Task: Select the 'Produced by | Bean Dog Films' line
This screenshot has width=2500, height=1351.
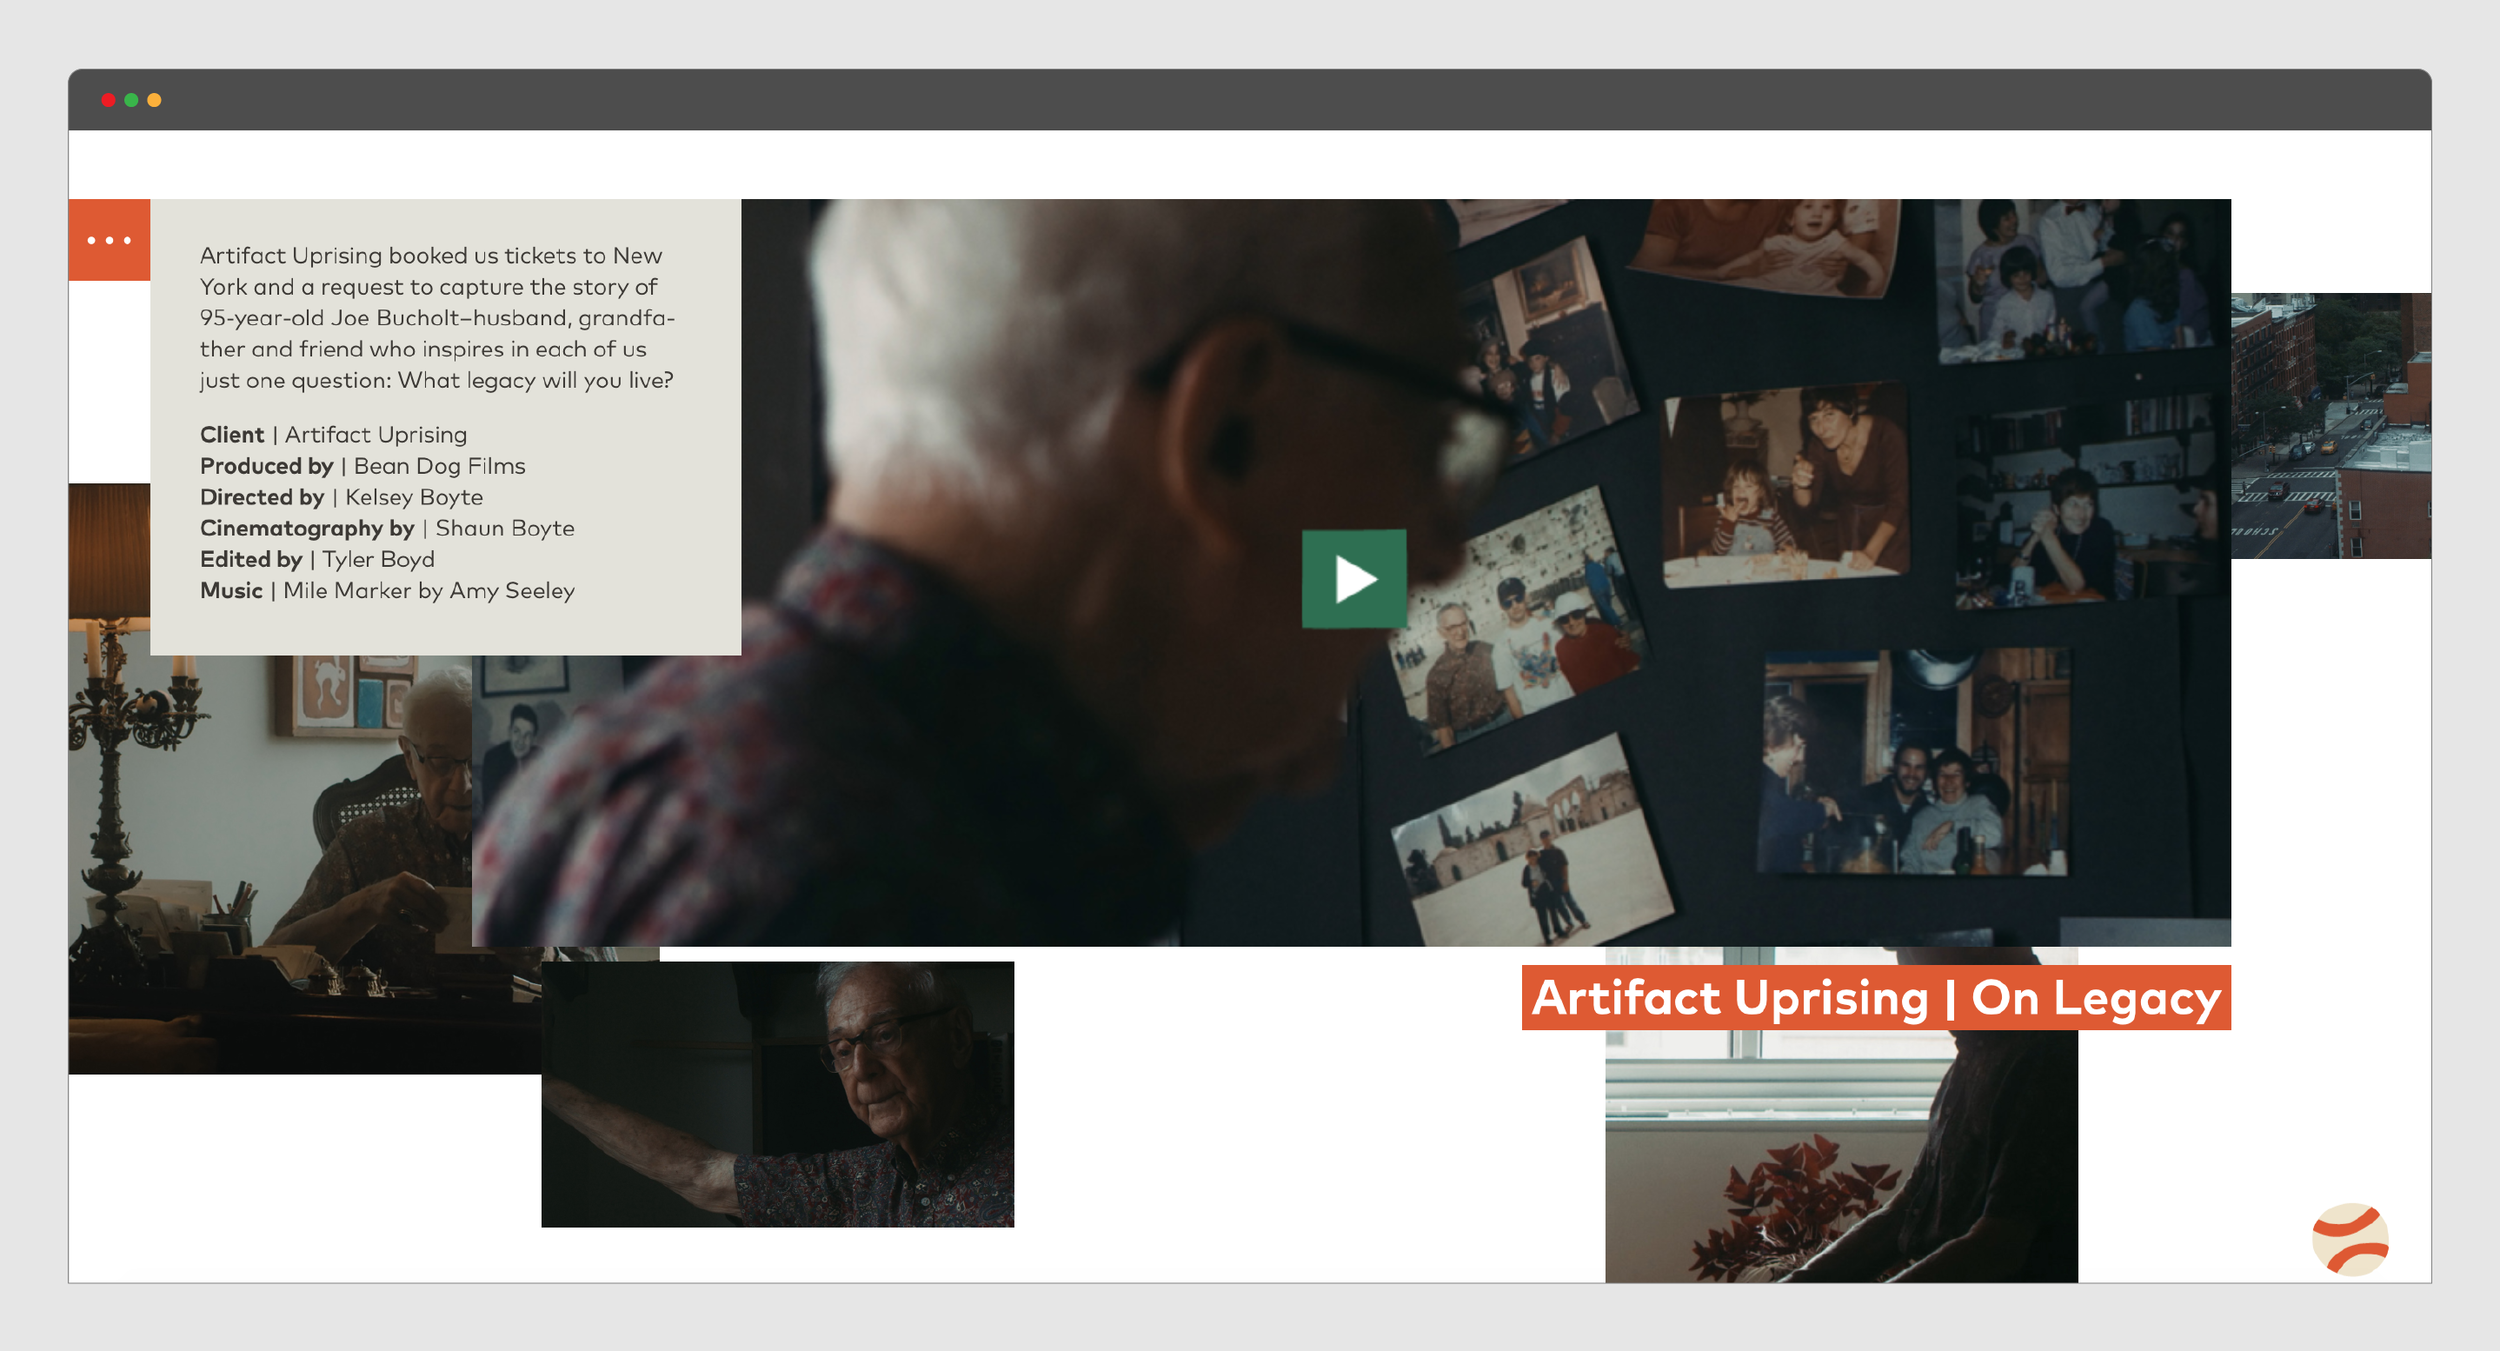Action: coord(362,466)
